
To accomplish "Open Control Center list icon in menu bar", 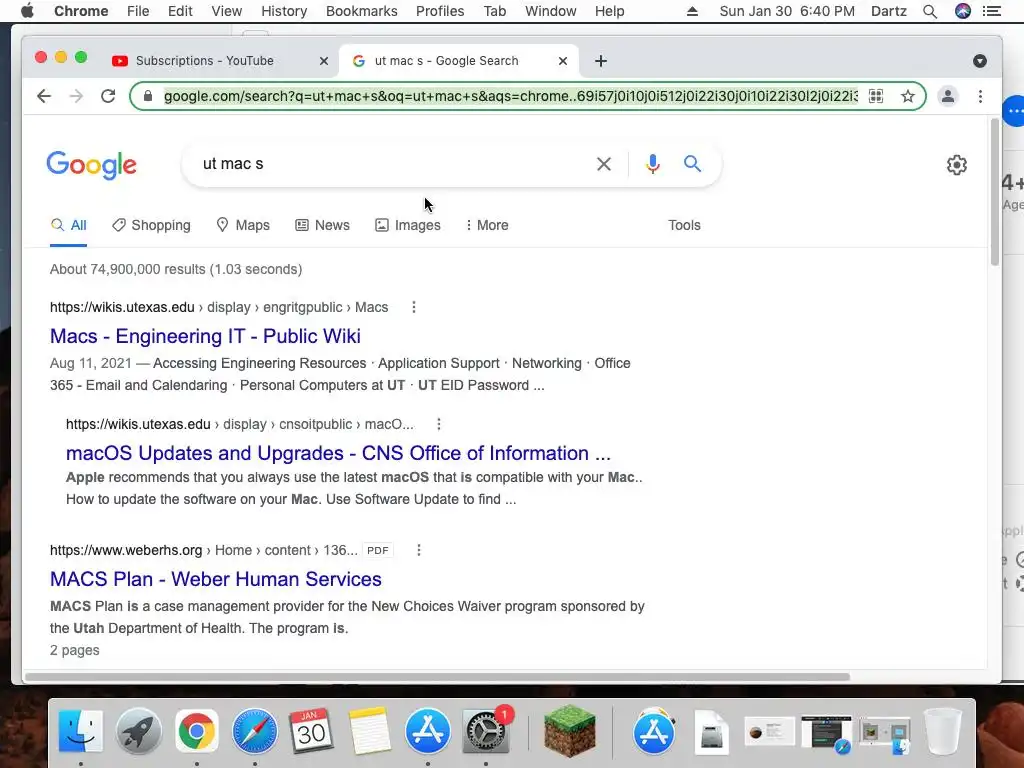I will [991, 11].
